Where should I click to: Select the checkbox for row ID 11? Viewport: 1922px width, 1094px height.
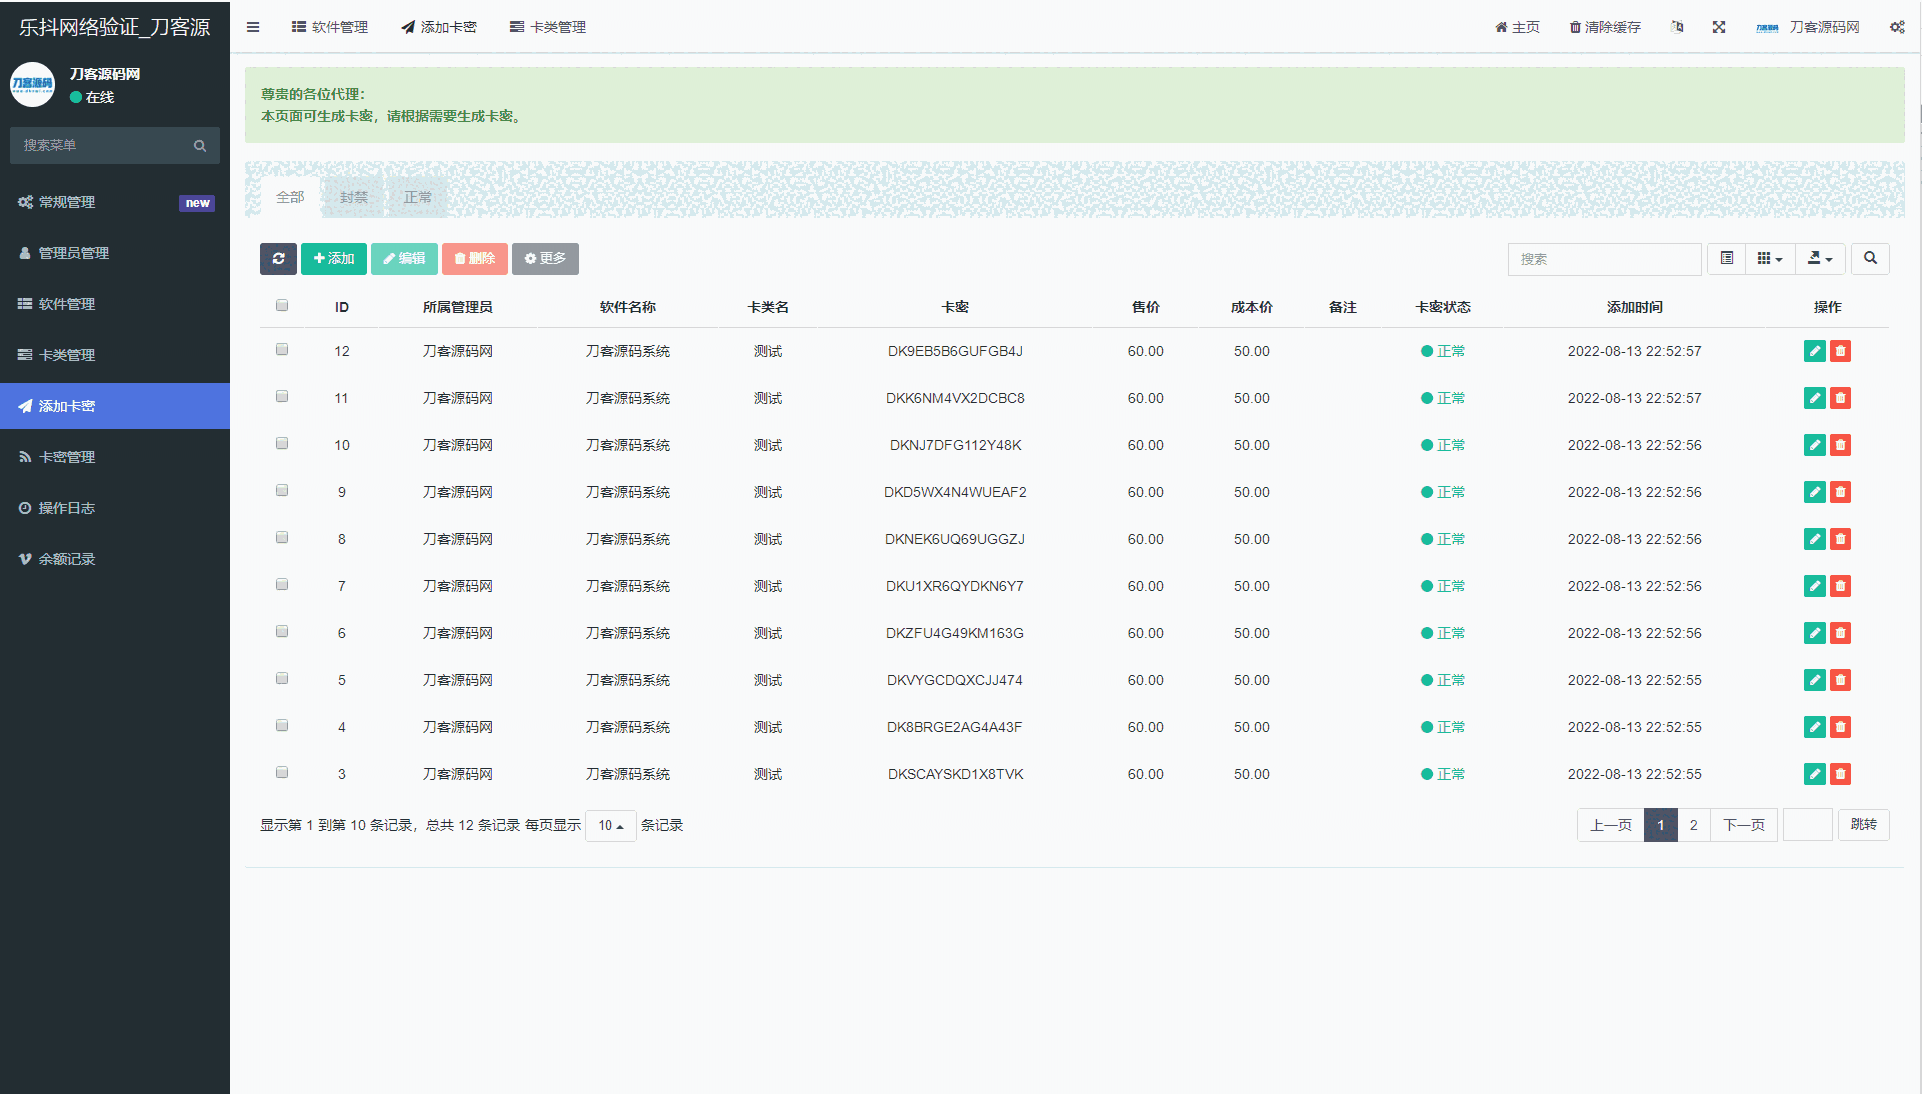(282, 397)
